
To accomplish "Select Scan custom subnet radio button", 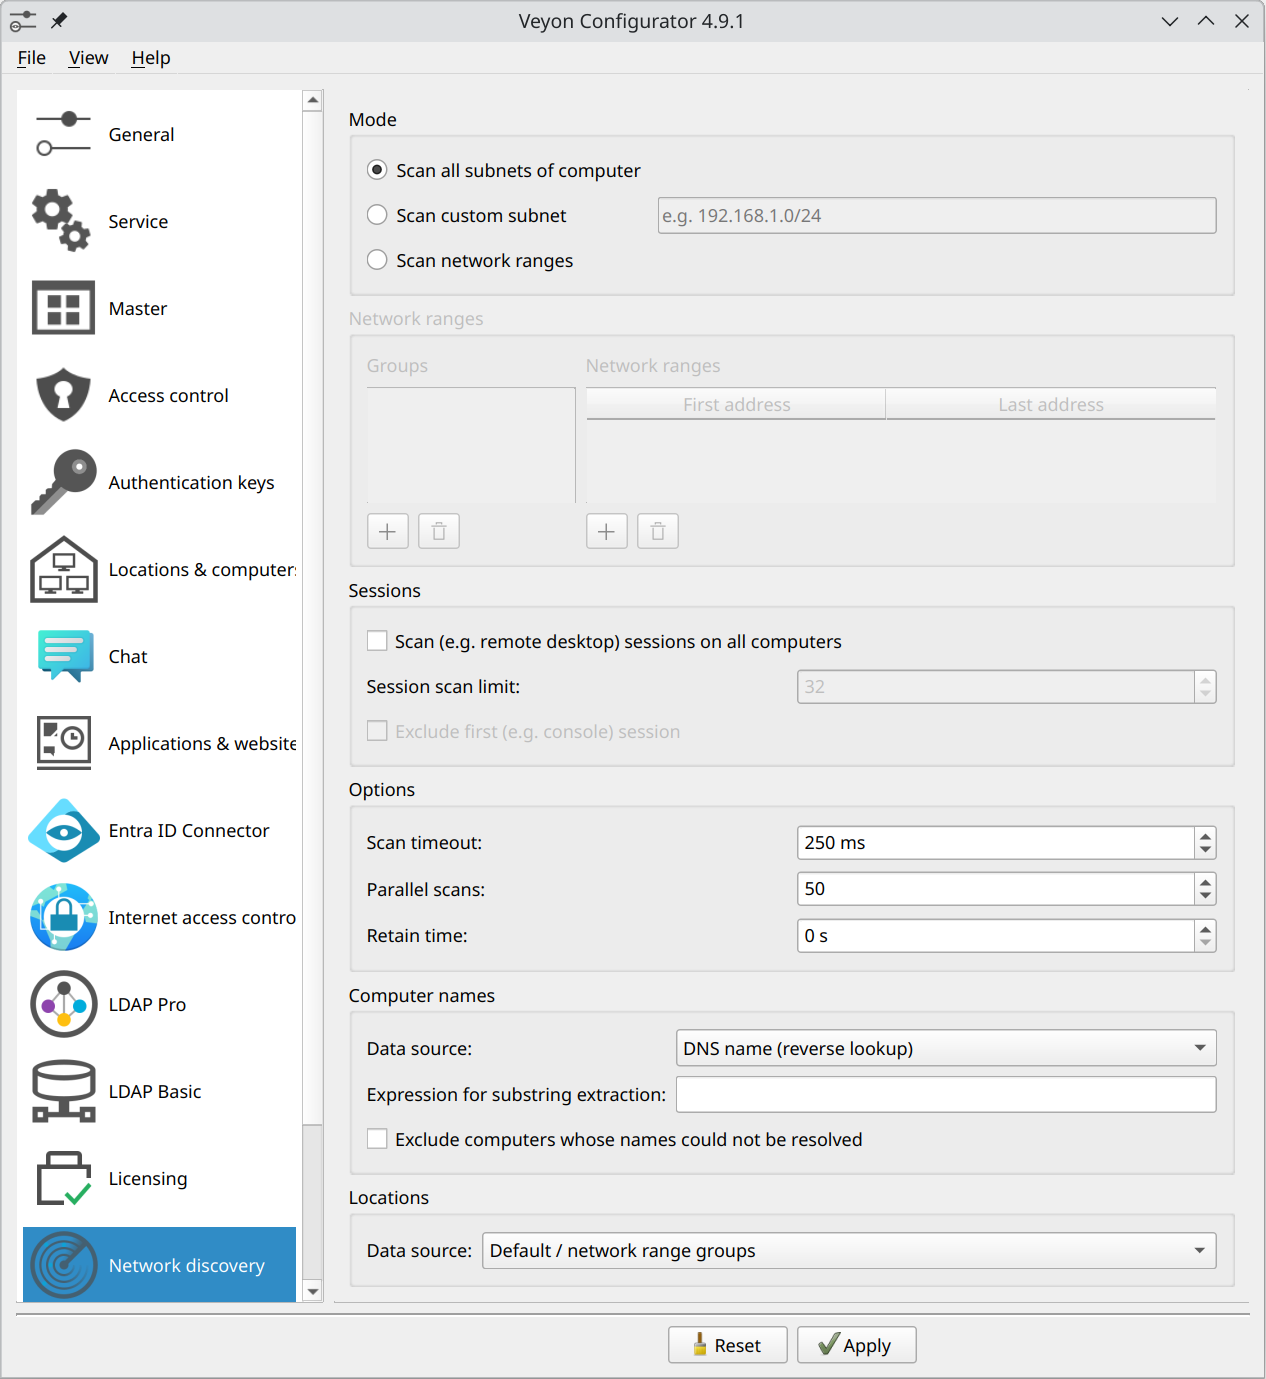I will click(x=377, y=215).
